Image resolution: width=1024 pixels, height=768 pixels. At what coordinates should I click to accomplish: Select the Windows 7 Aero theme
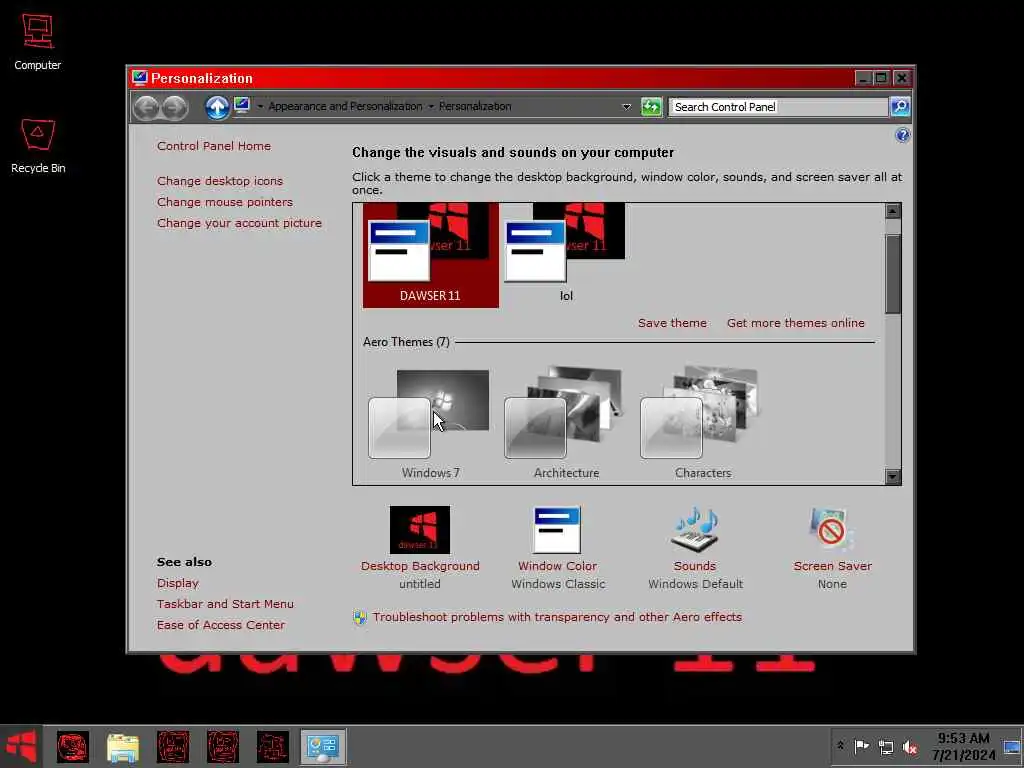pos(430,424)
